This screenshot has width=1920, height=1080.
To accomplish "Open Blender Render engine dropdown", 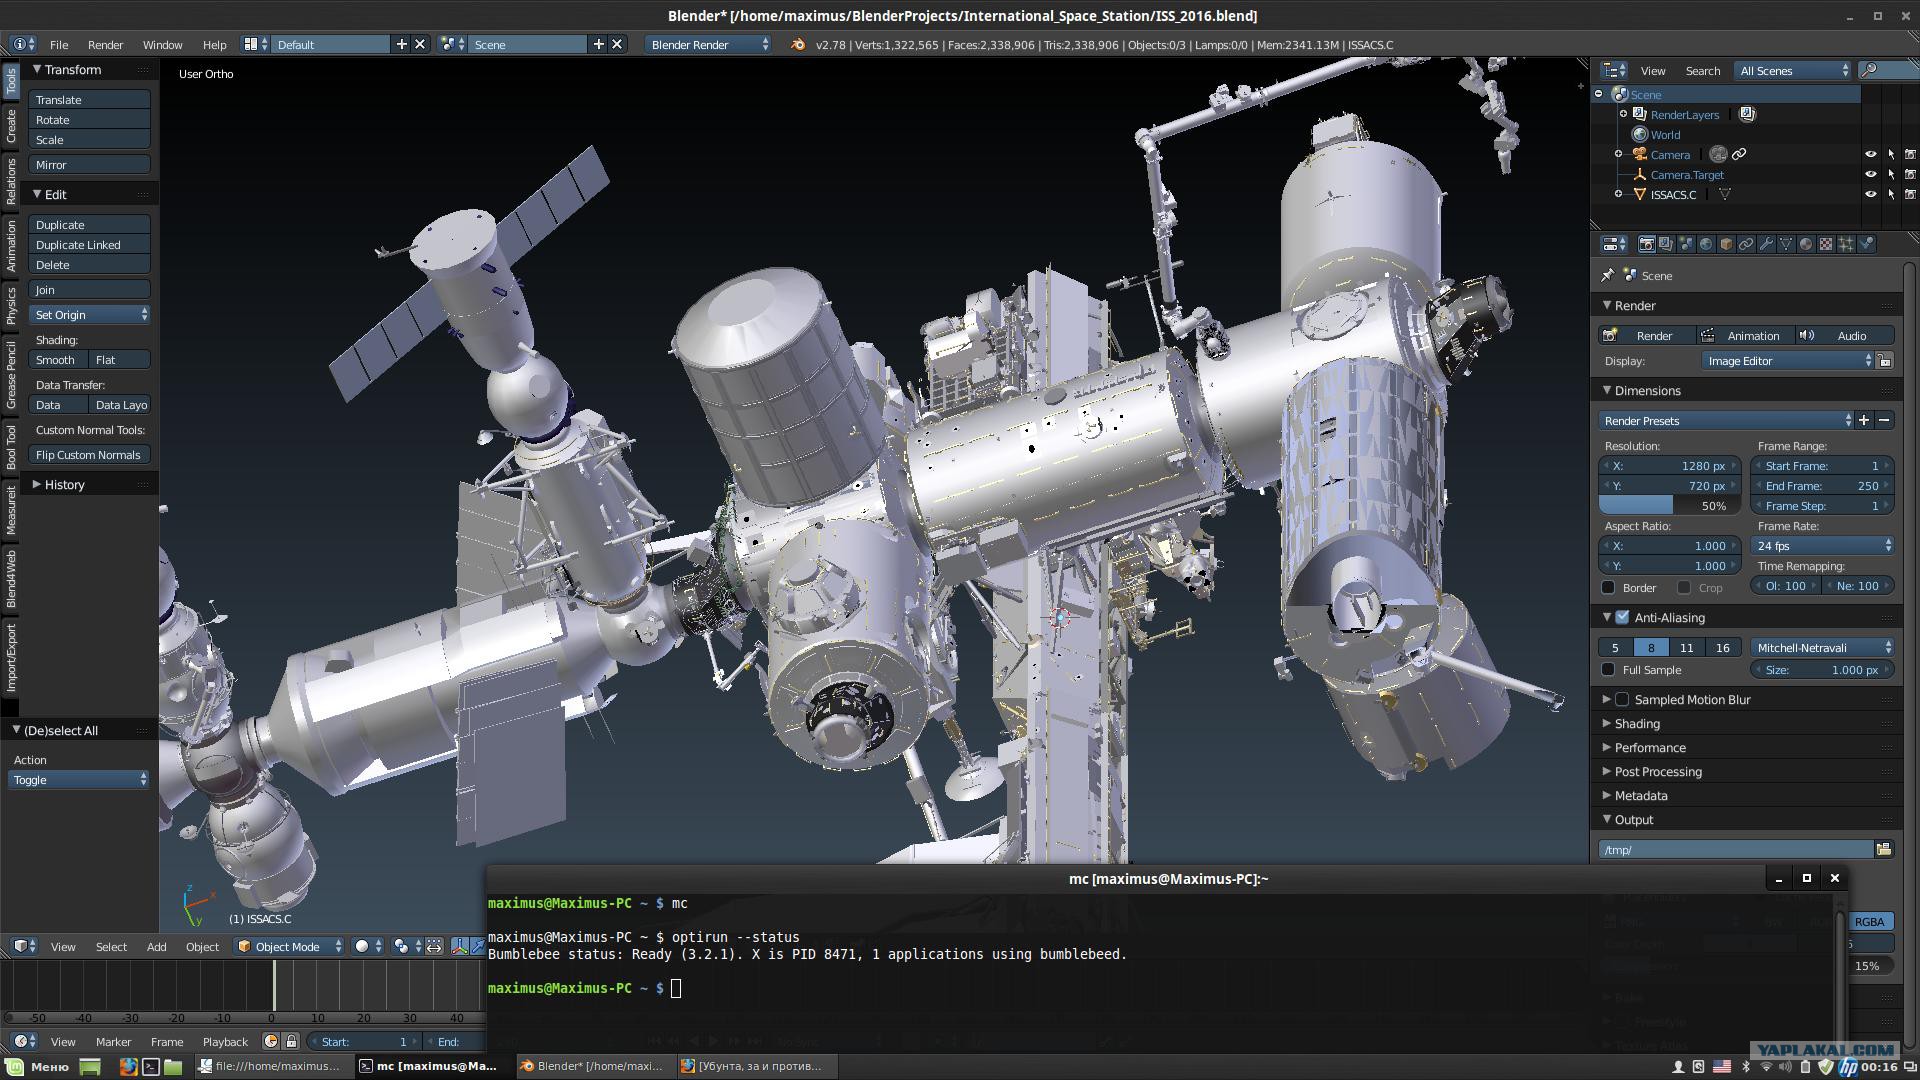I will point(708,45).
